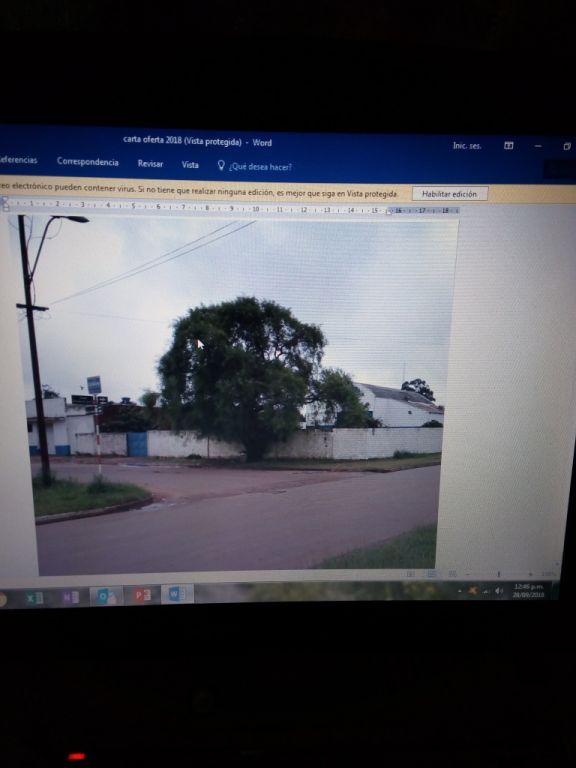Viewport: 576px width, 768px height.
Task: Click Inic. ses. to sign in
Action: click(467, 145)
